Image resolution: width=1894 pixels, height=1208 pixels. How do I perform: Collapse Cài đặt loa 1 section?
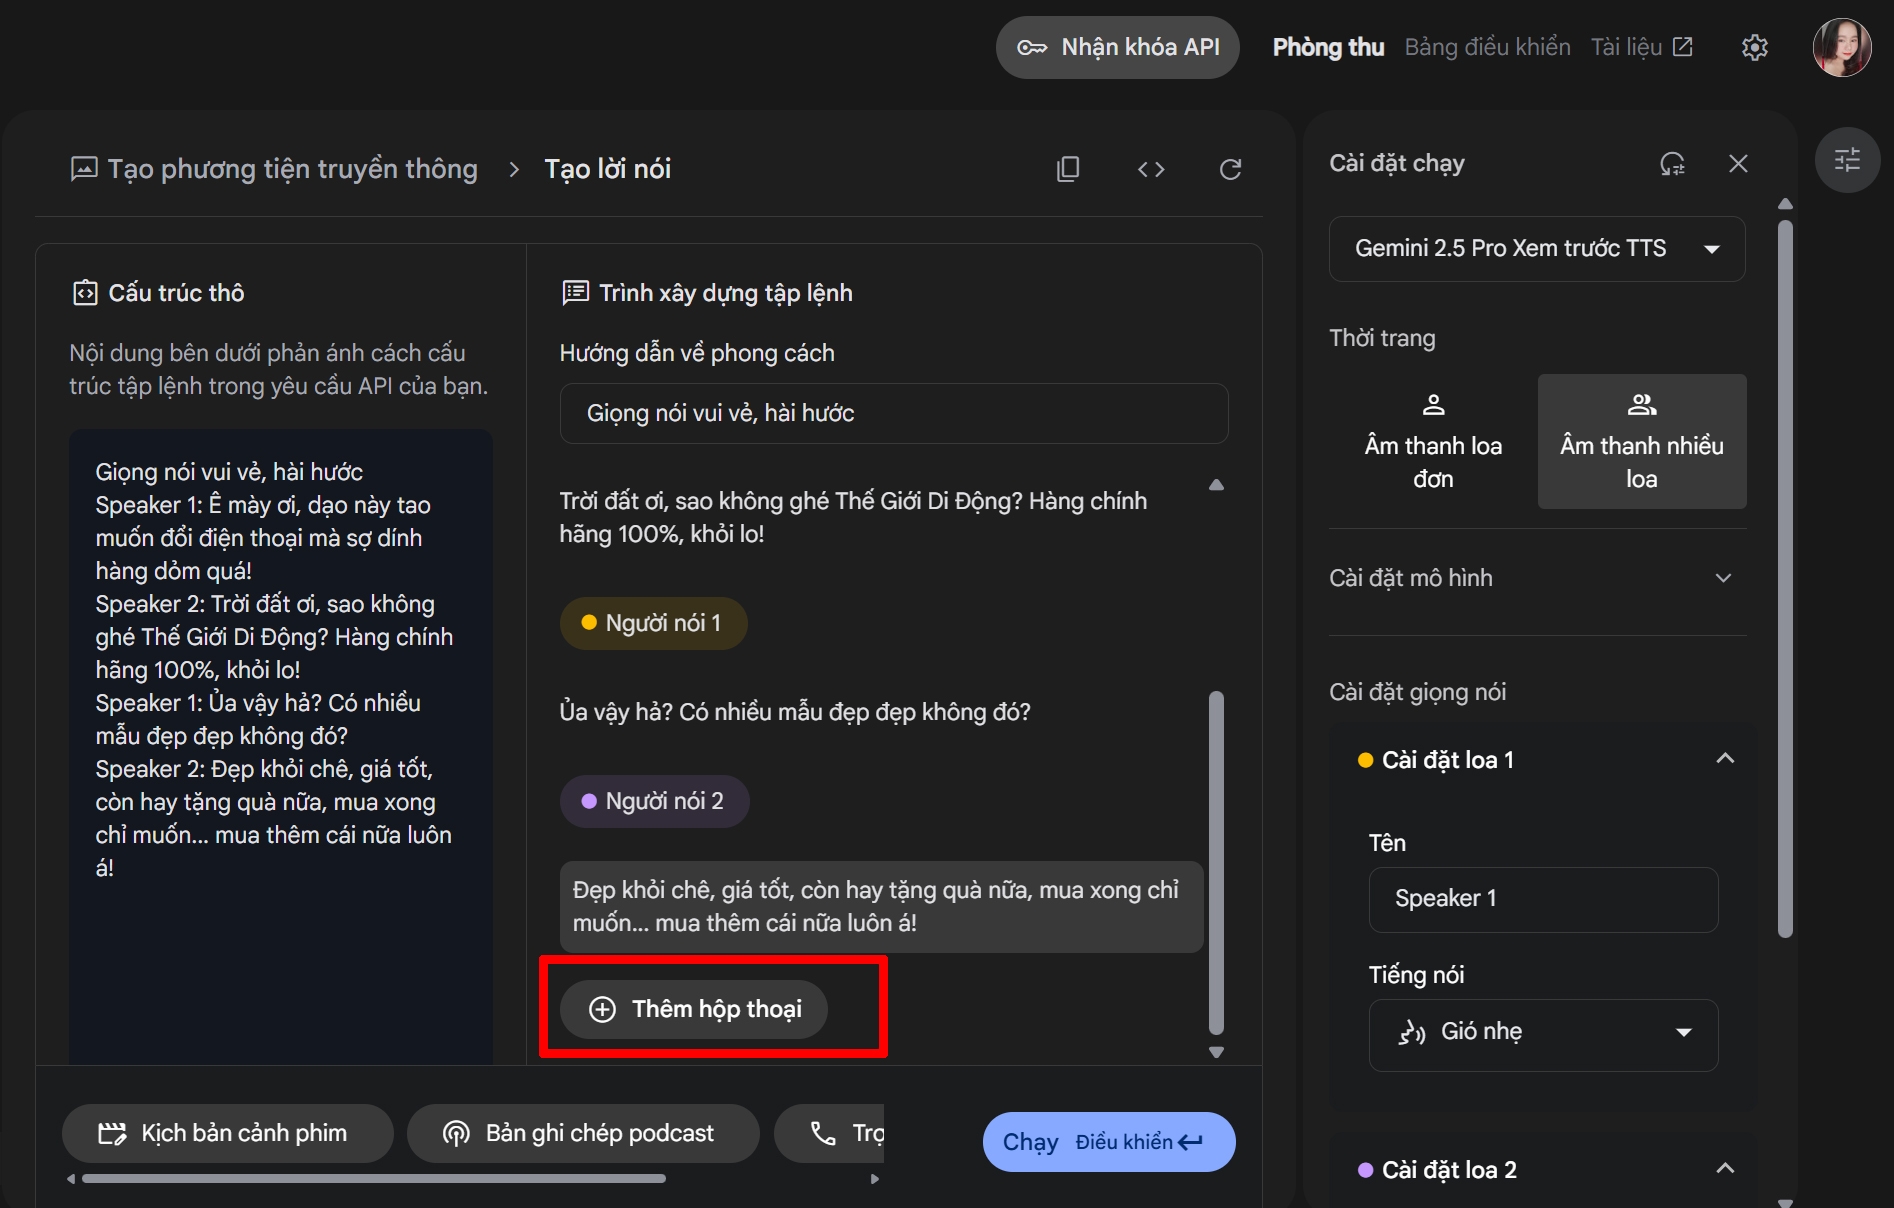tap(1725, 759)
